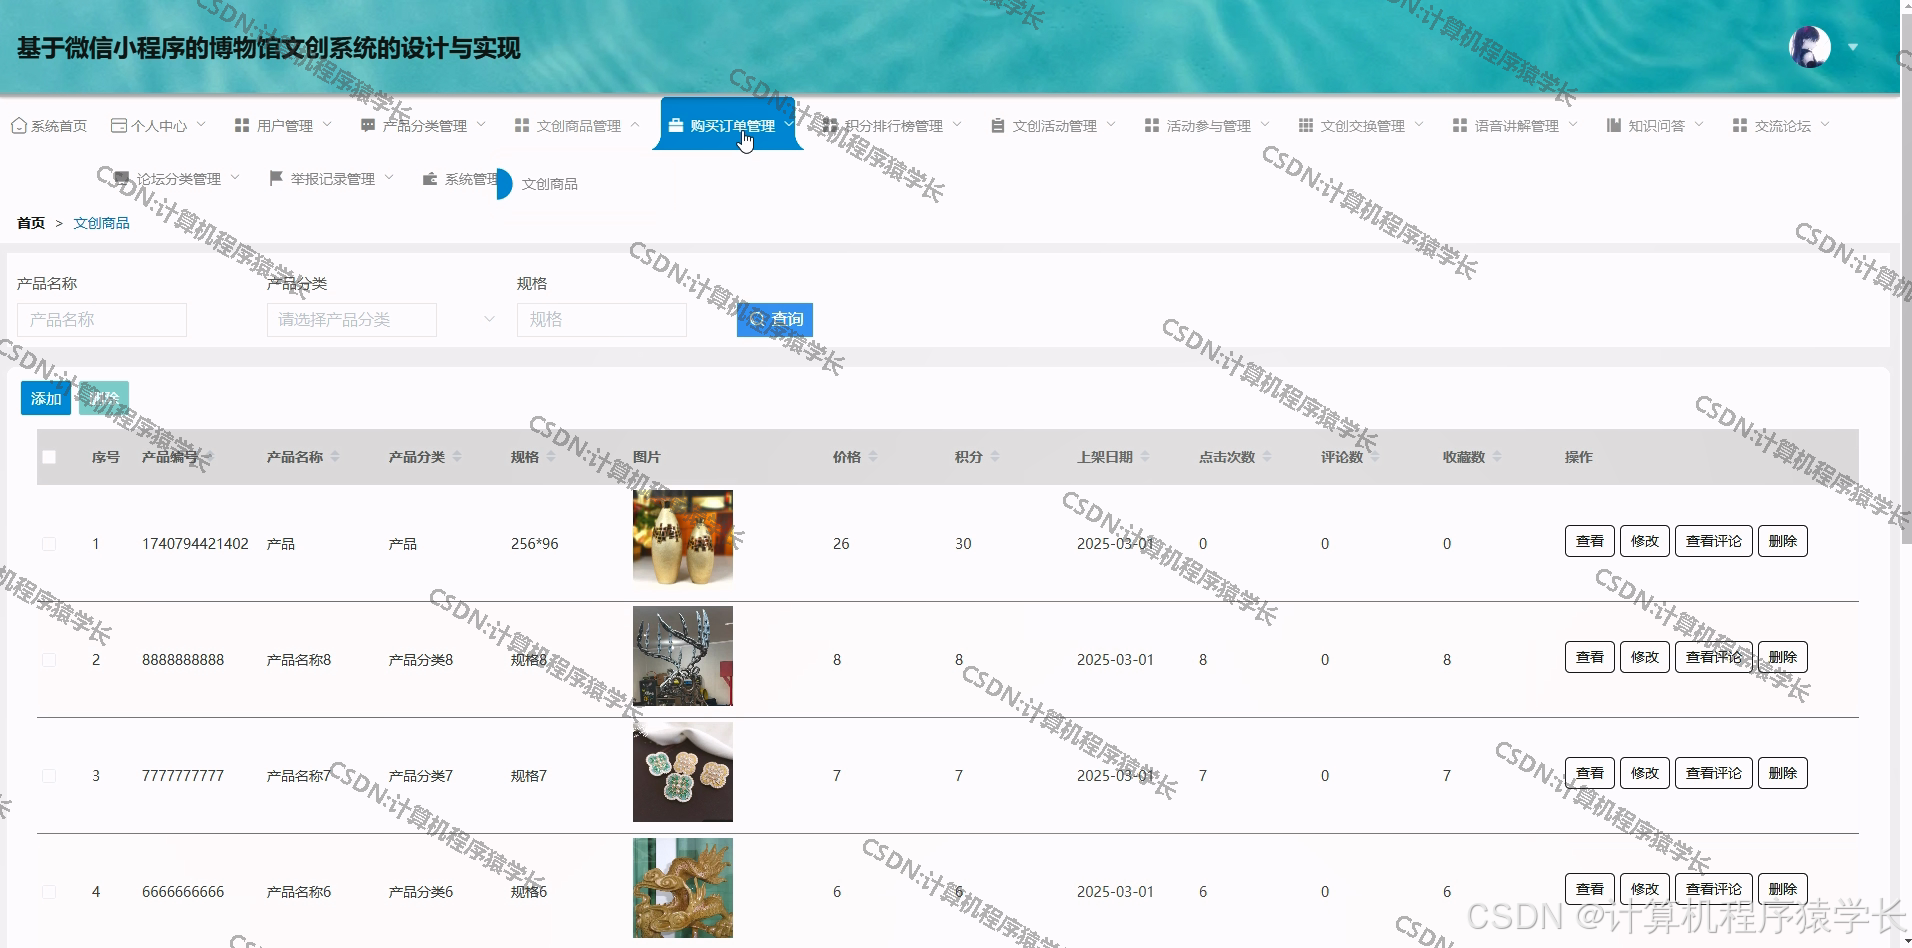This screenshot has width=1912, height=948.
Task: Click the 活动参与管理 grid icon
Action: [x=1152, y=126]
